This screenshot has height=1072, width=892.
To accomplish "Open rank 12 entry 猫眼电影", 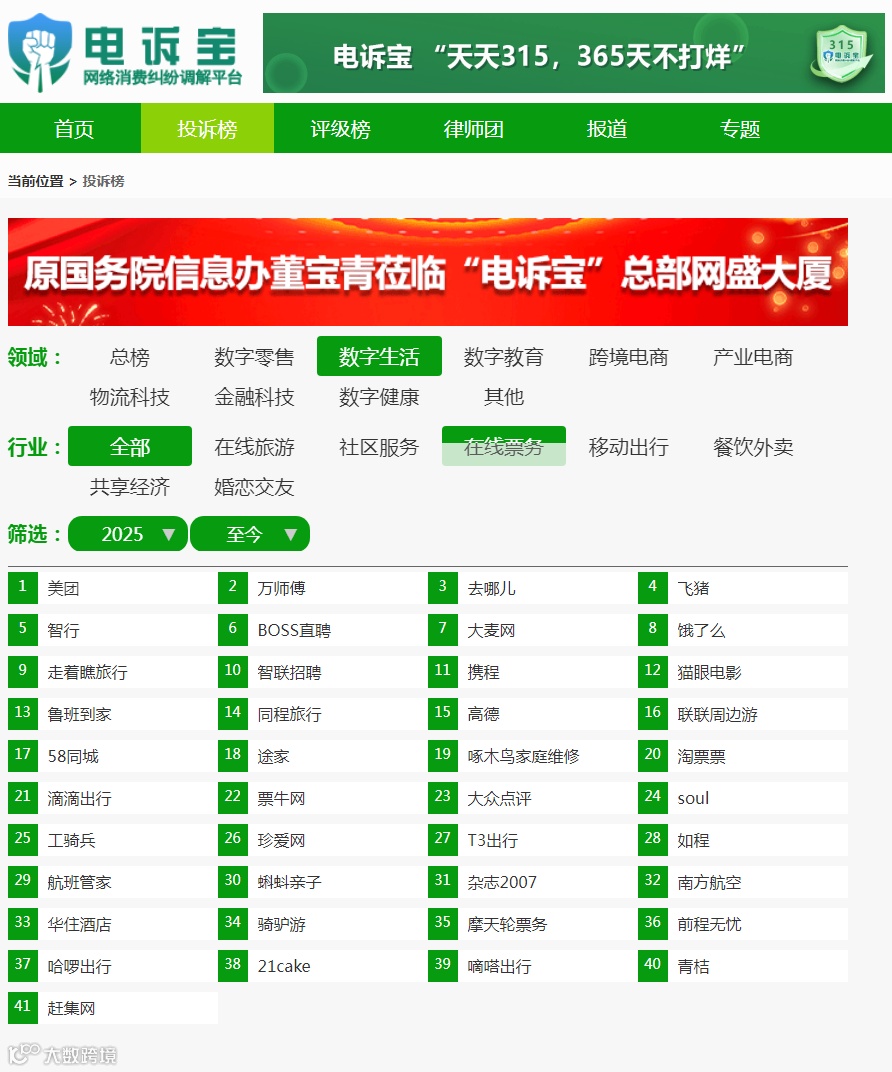I will click(743, 672).
